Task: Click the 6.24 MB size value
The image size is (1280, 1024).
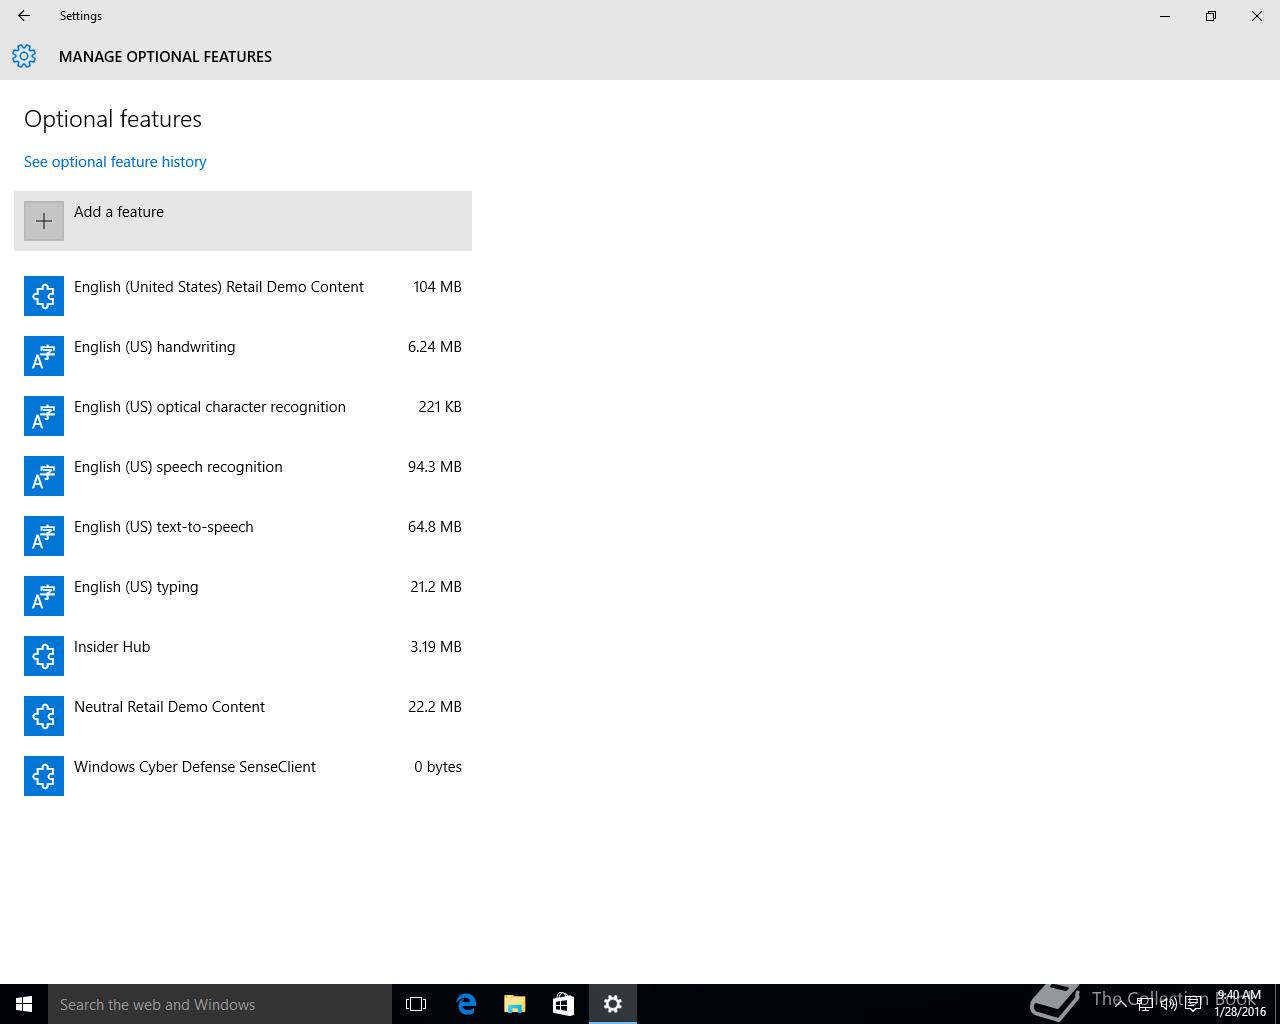Action: [434, 347]
